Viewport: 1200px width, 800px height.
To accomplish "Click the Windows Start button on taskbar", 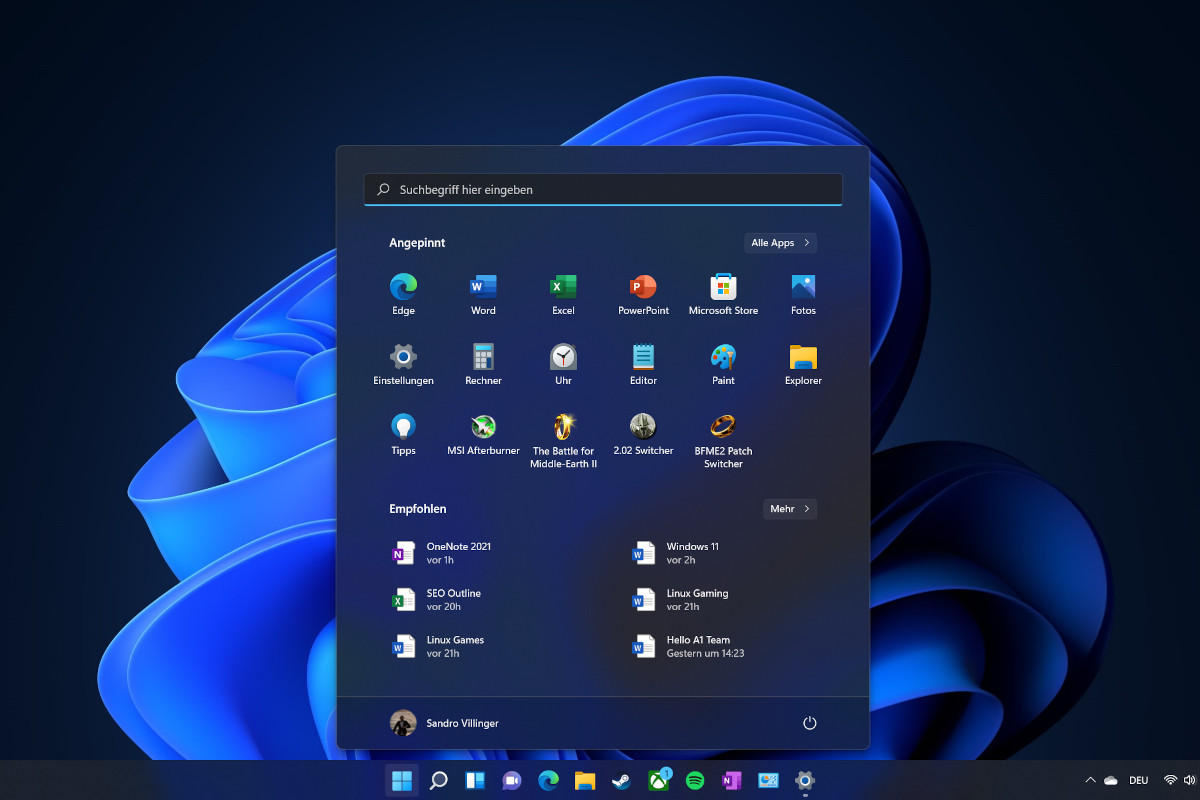I will [x=402, y=780].
